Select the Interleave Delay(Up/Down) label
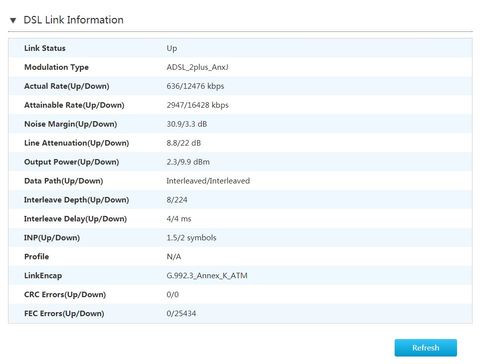This screenshot has width=480, height=364. pos(75,219)
